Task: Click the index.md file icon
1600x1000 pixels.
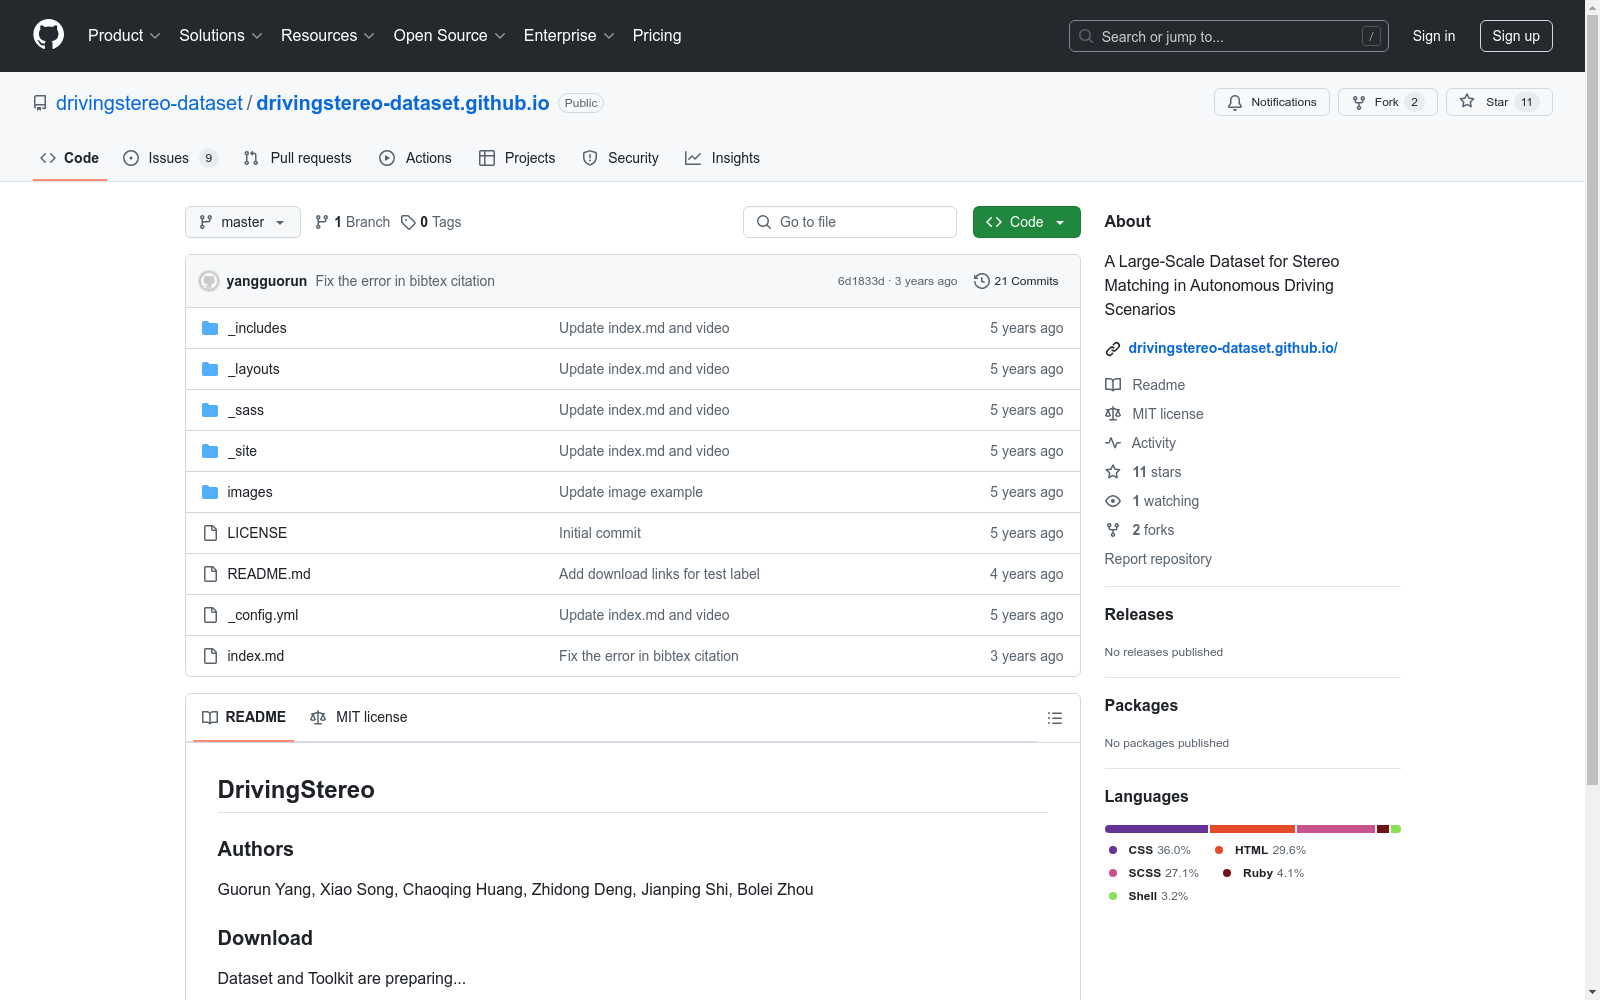Action: [x=210, y=656]
